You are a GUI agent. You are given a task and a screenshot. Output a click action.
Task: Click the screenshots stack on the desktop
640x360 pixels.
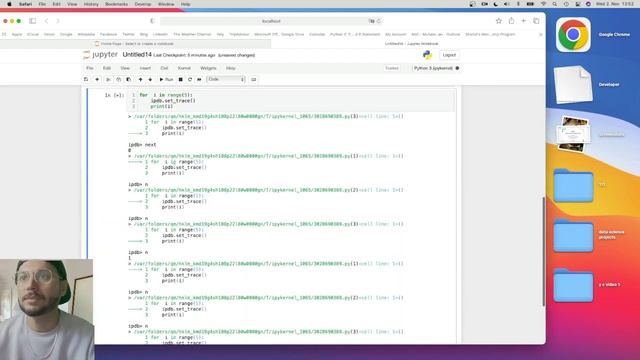click(x=573, y=134)
